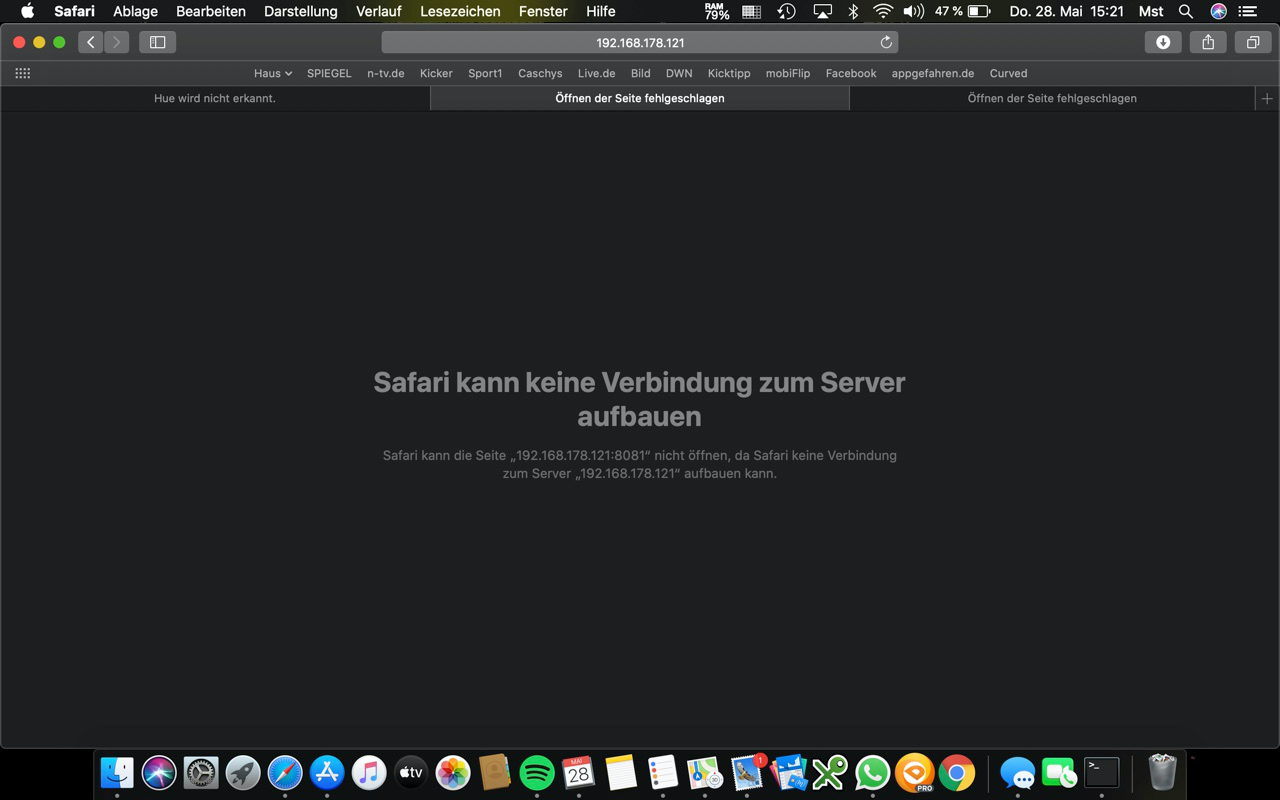Open the Contacts app in the Dock
Viewport: 1280px width, 800px height.
pyautogui.click(x=495, y=773)
